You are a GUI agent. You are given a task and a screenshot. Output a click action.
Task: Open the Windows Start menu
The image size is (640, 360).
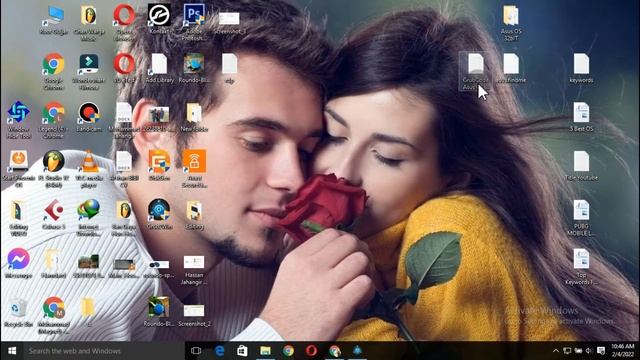coord(12,351)
